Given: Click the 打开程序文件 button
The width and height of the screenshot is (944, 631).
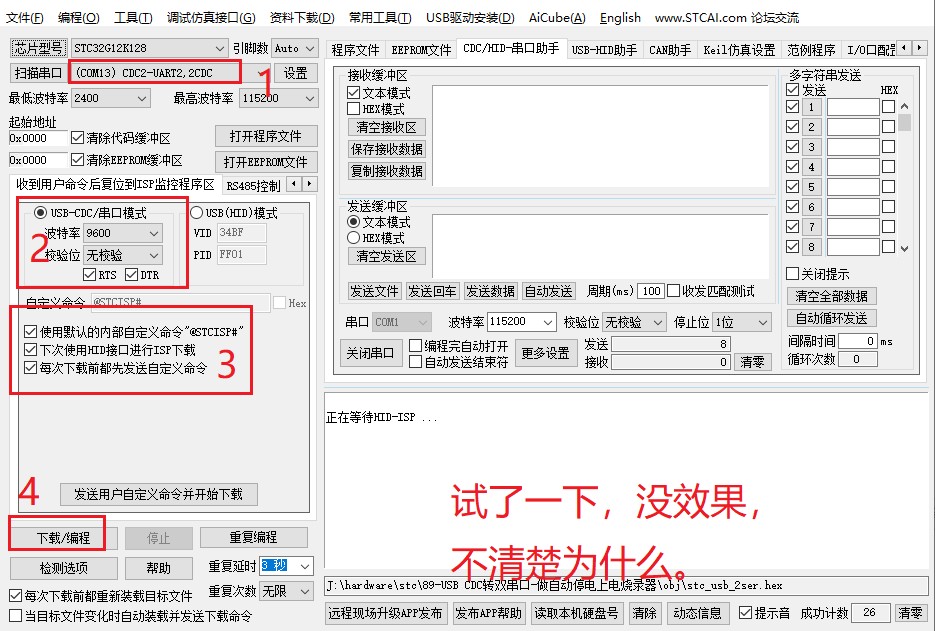Looking at the screenshot, I should pyautogui.click(x=265, y=136).
